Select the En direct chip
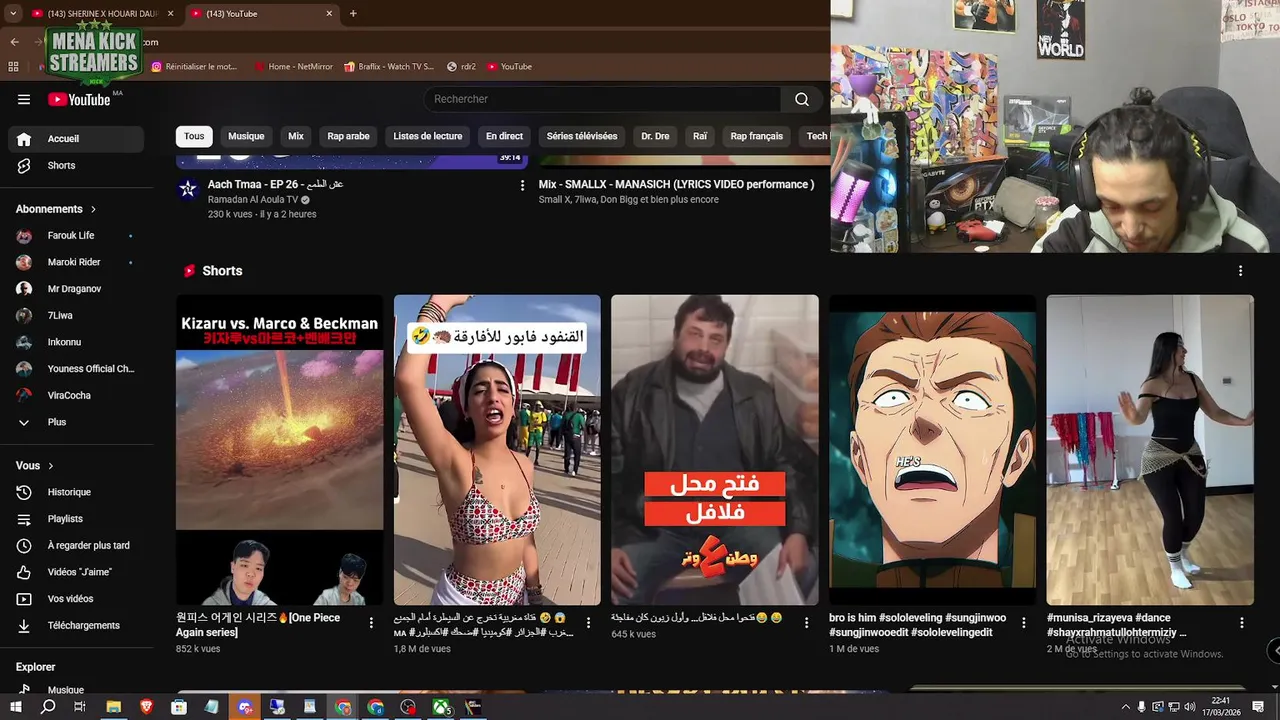The width and height of the screenshot is (1280, 720). (504, 136)
